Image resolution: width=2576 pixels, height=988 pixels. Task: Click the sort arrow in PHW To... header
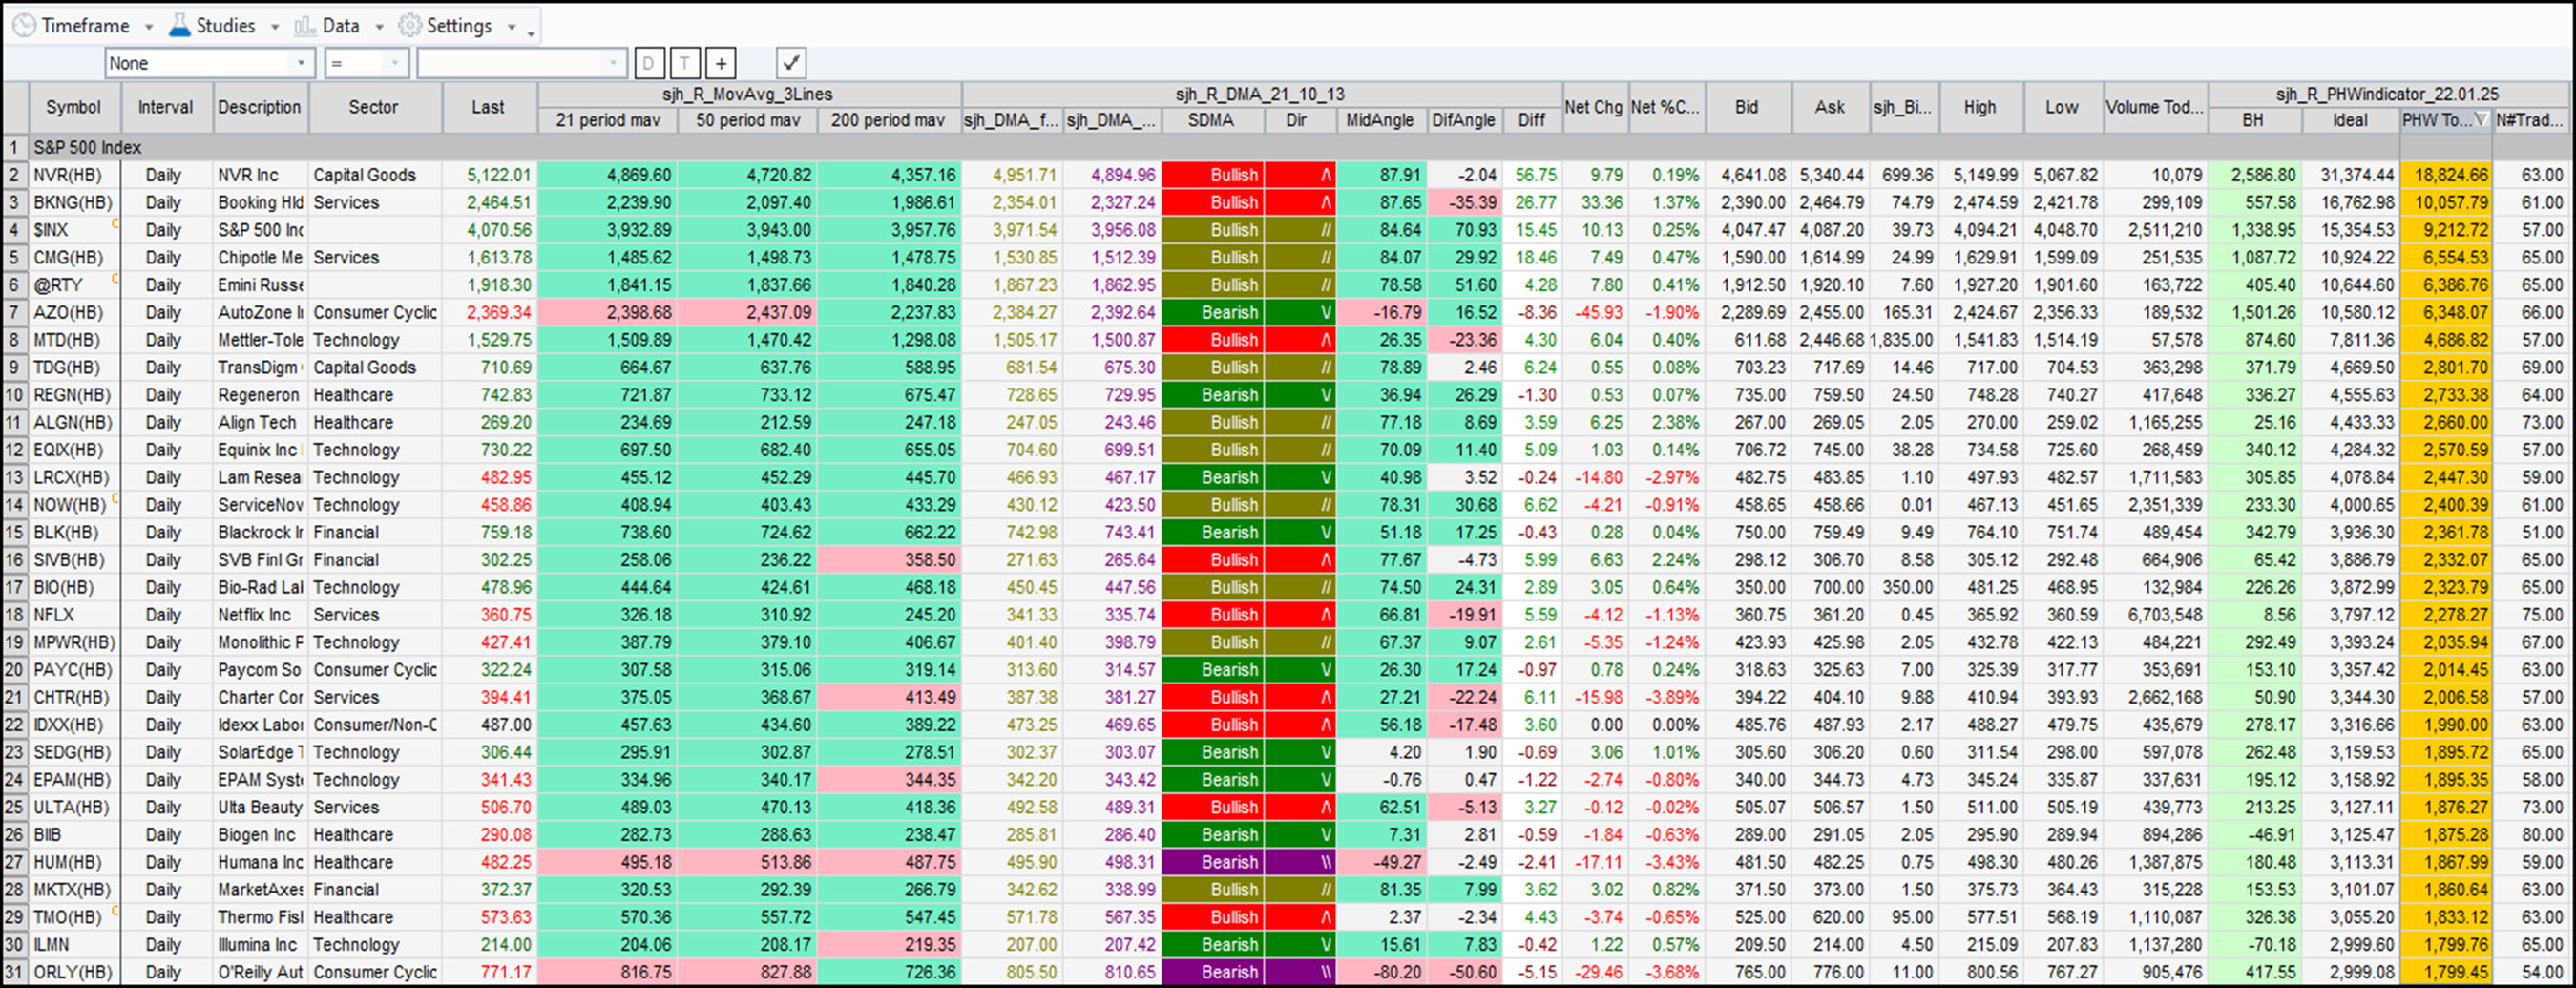point(2480,120)
